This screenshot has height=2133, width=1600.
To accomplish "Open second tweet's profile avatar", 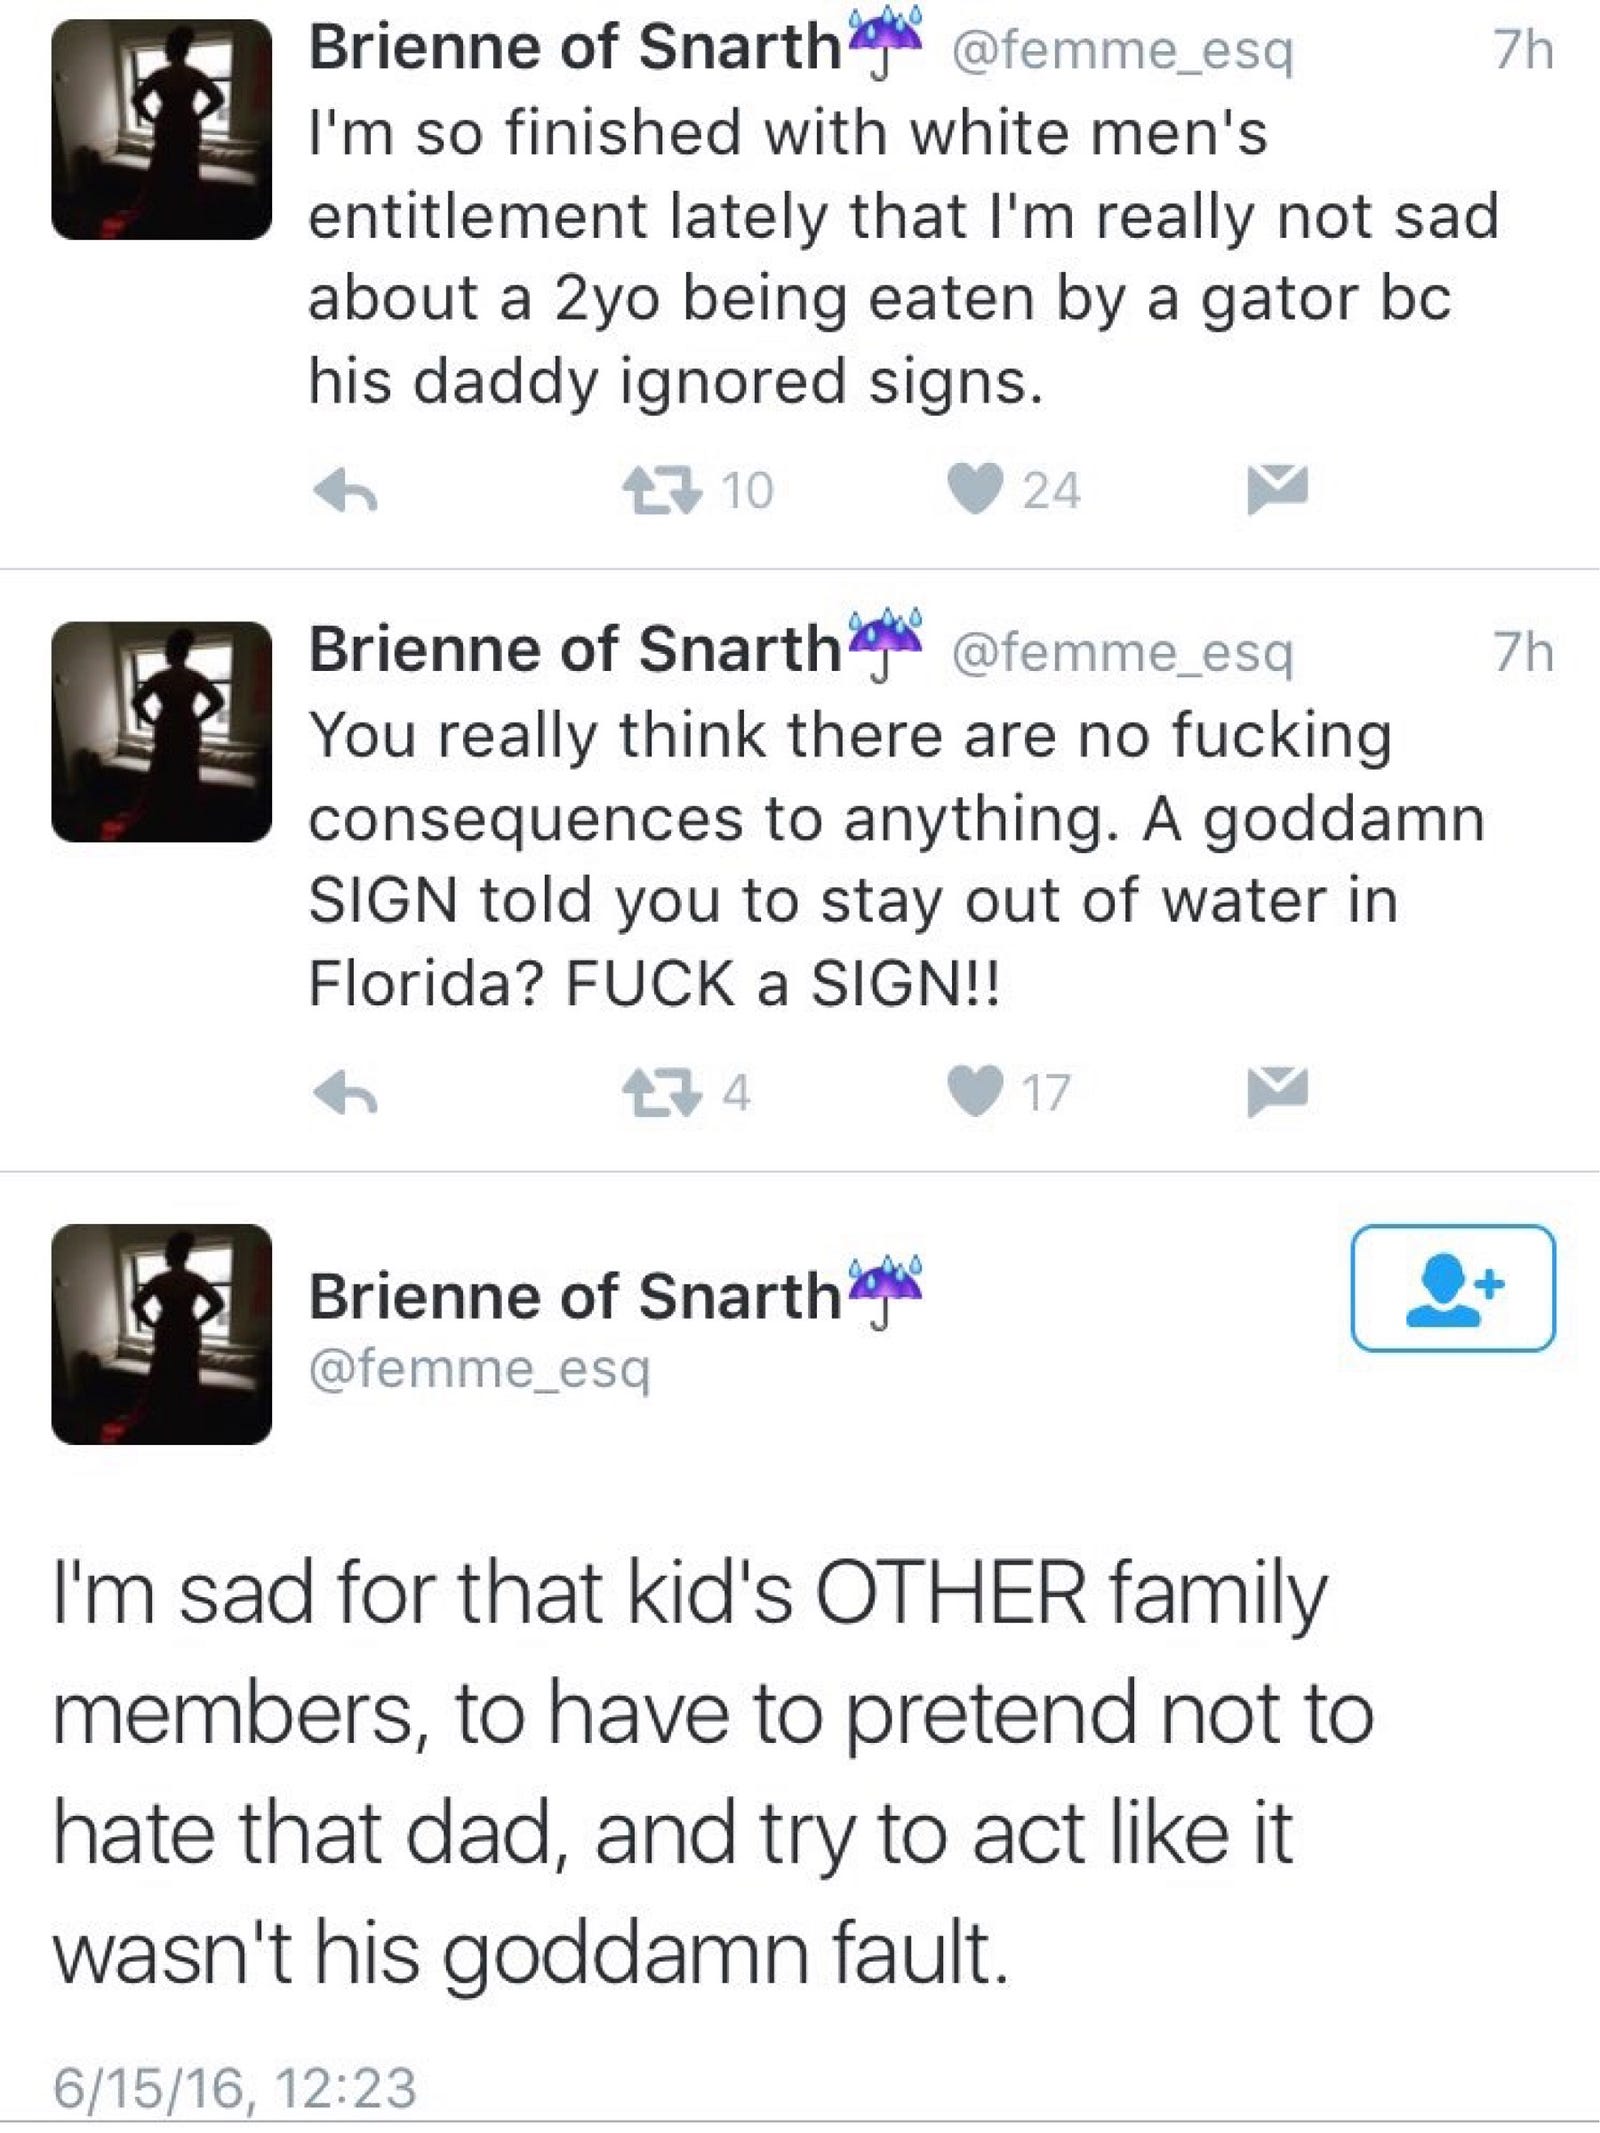I will [162, 731].
